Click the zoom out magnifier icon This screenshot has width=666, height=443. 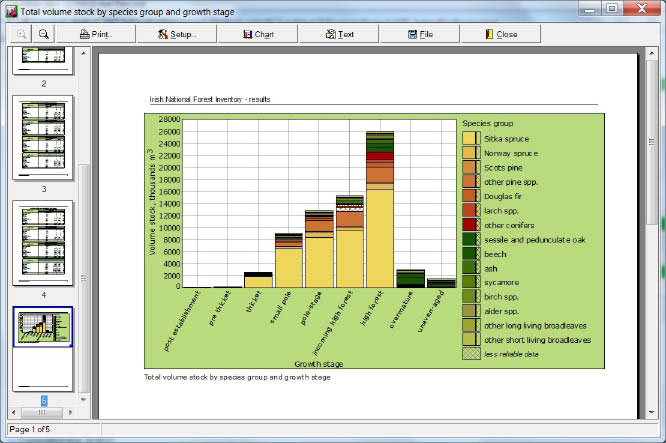(x=44, y=34)
